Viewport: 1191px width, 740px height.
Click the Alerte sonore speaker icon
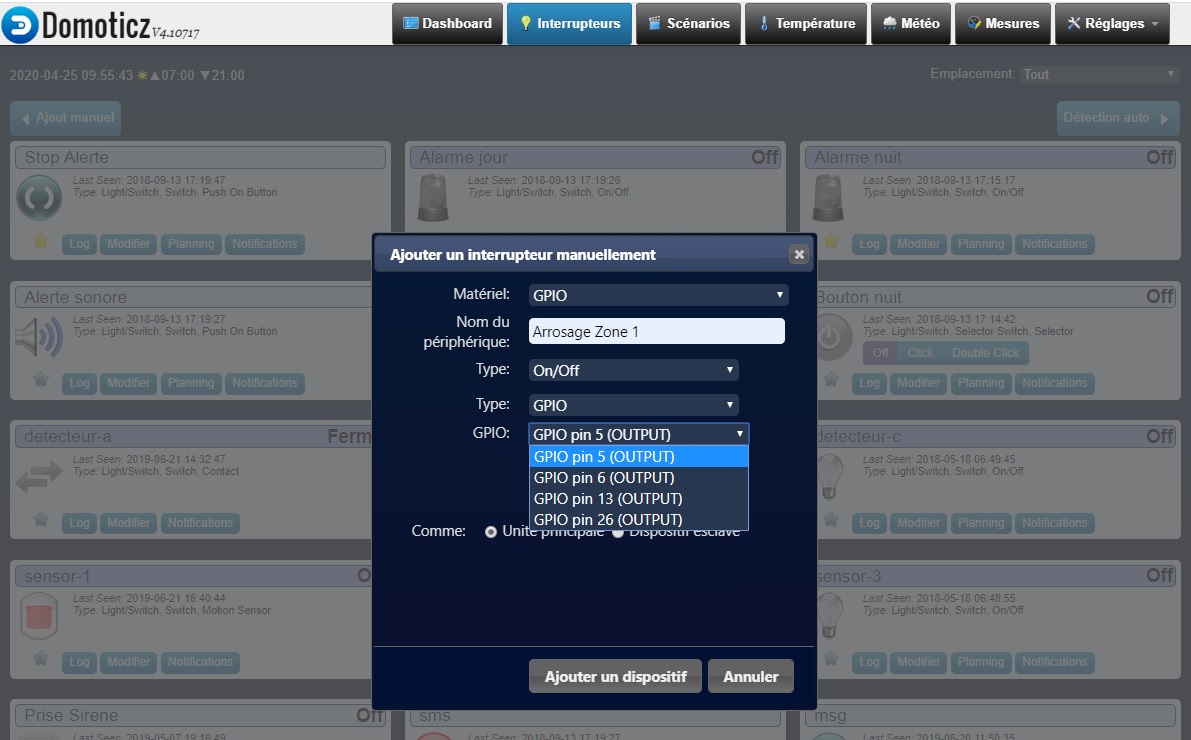point(40,338)
